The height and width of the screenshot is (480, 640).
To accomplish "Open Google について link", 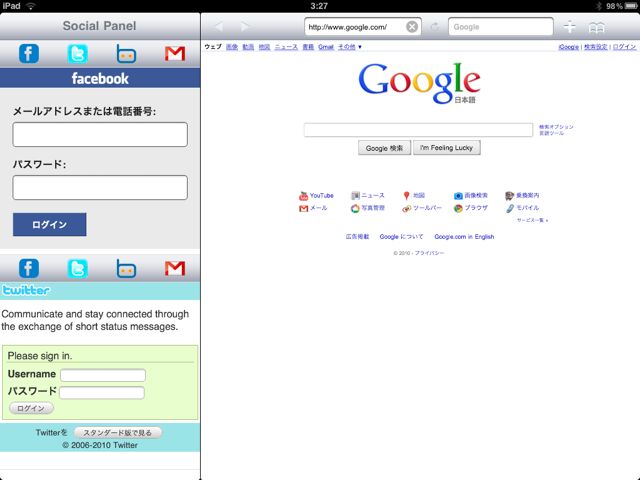I will point(402,237).
